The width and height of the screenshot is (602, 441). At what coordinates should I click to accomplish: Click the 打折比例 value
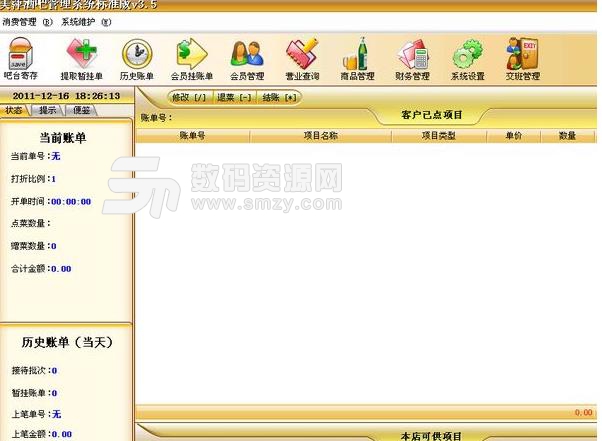pyautogui.click(x=53, y=179)
